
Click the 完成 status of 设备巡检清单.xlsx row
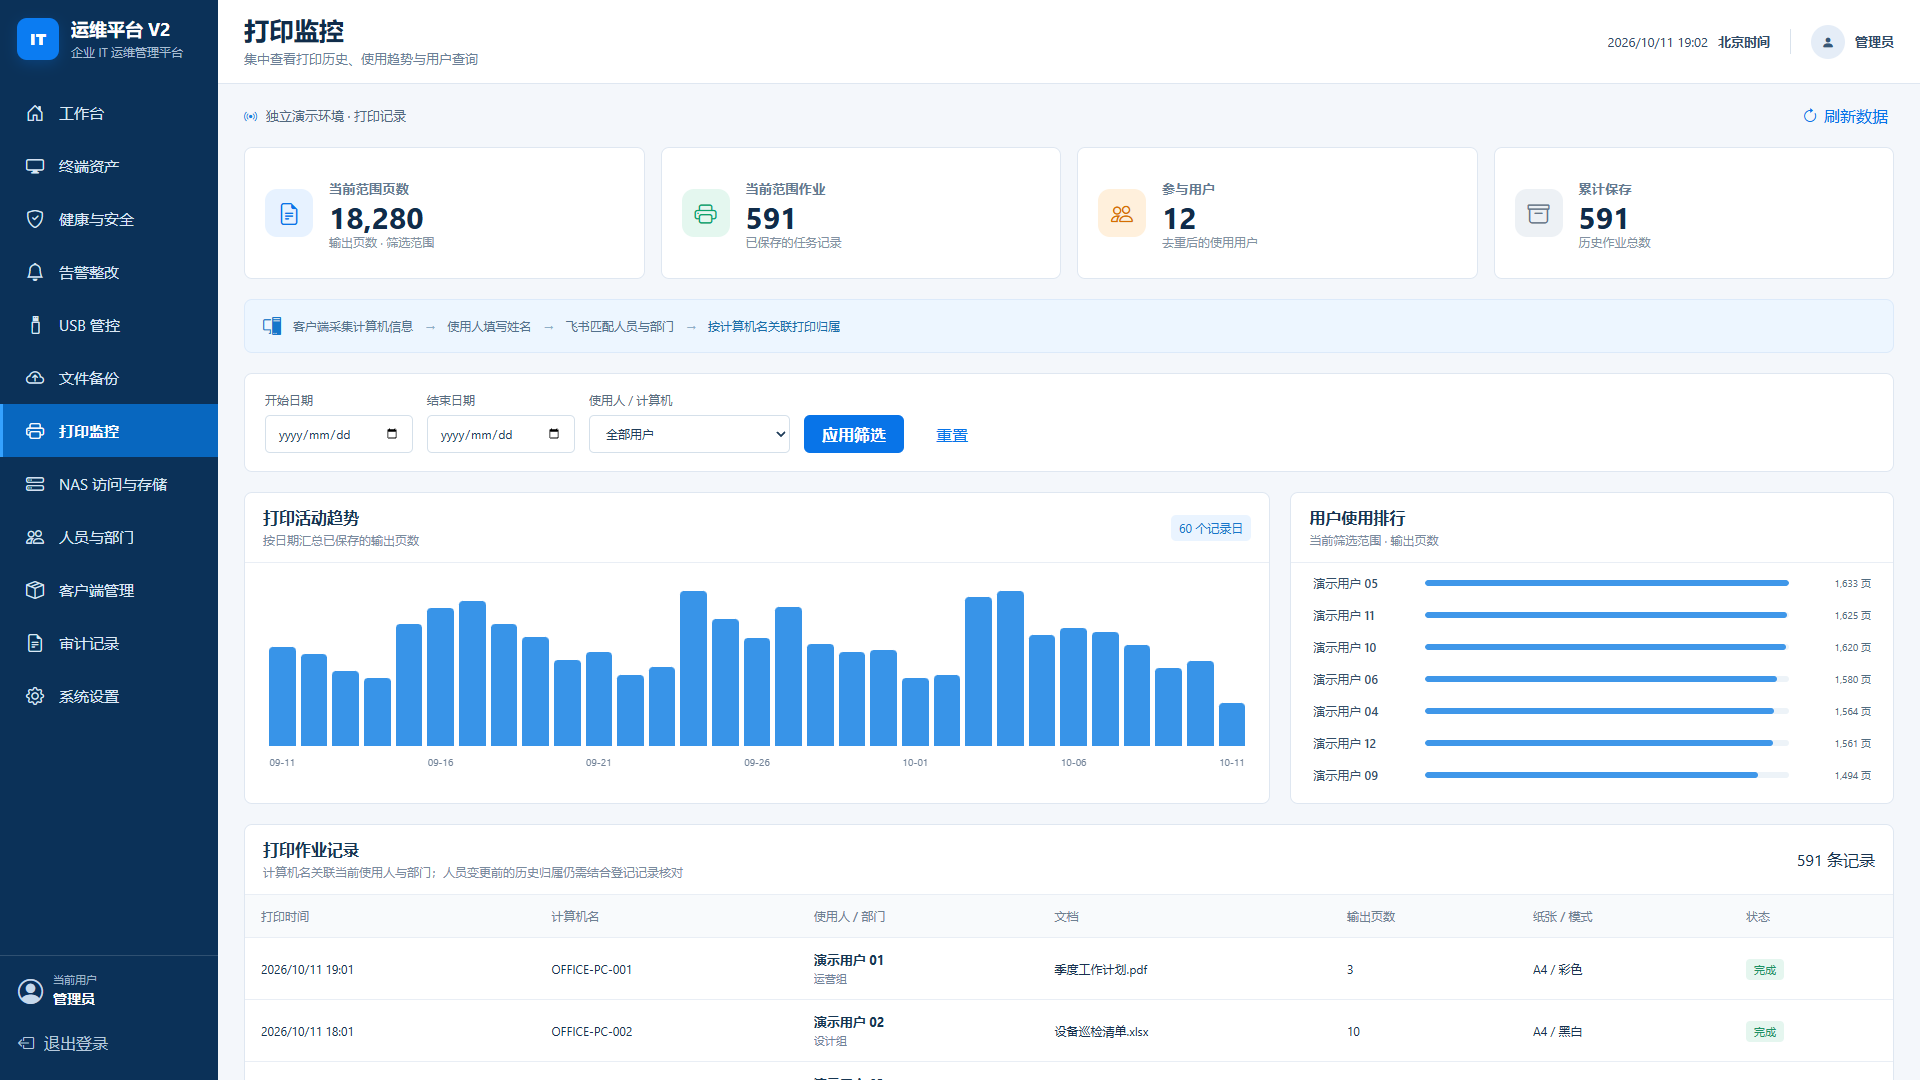(x=1765, y=1032)
